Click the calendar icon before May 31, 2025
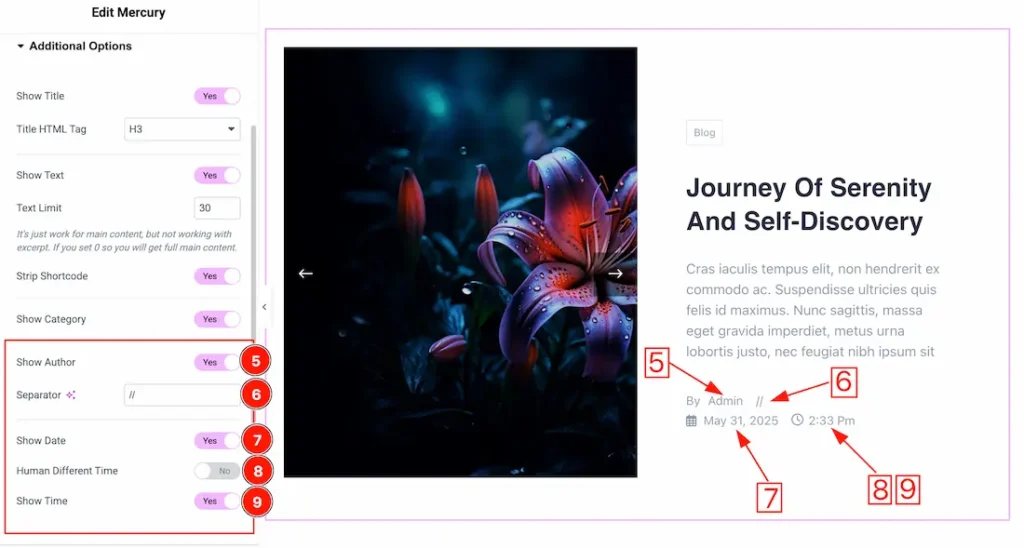1024x548 pixels. point(692,421)
